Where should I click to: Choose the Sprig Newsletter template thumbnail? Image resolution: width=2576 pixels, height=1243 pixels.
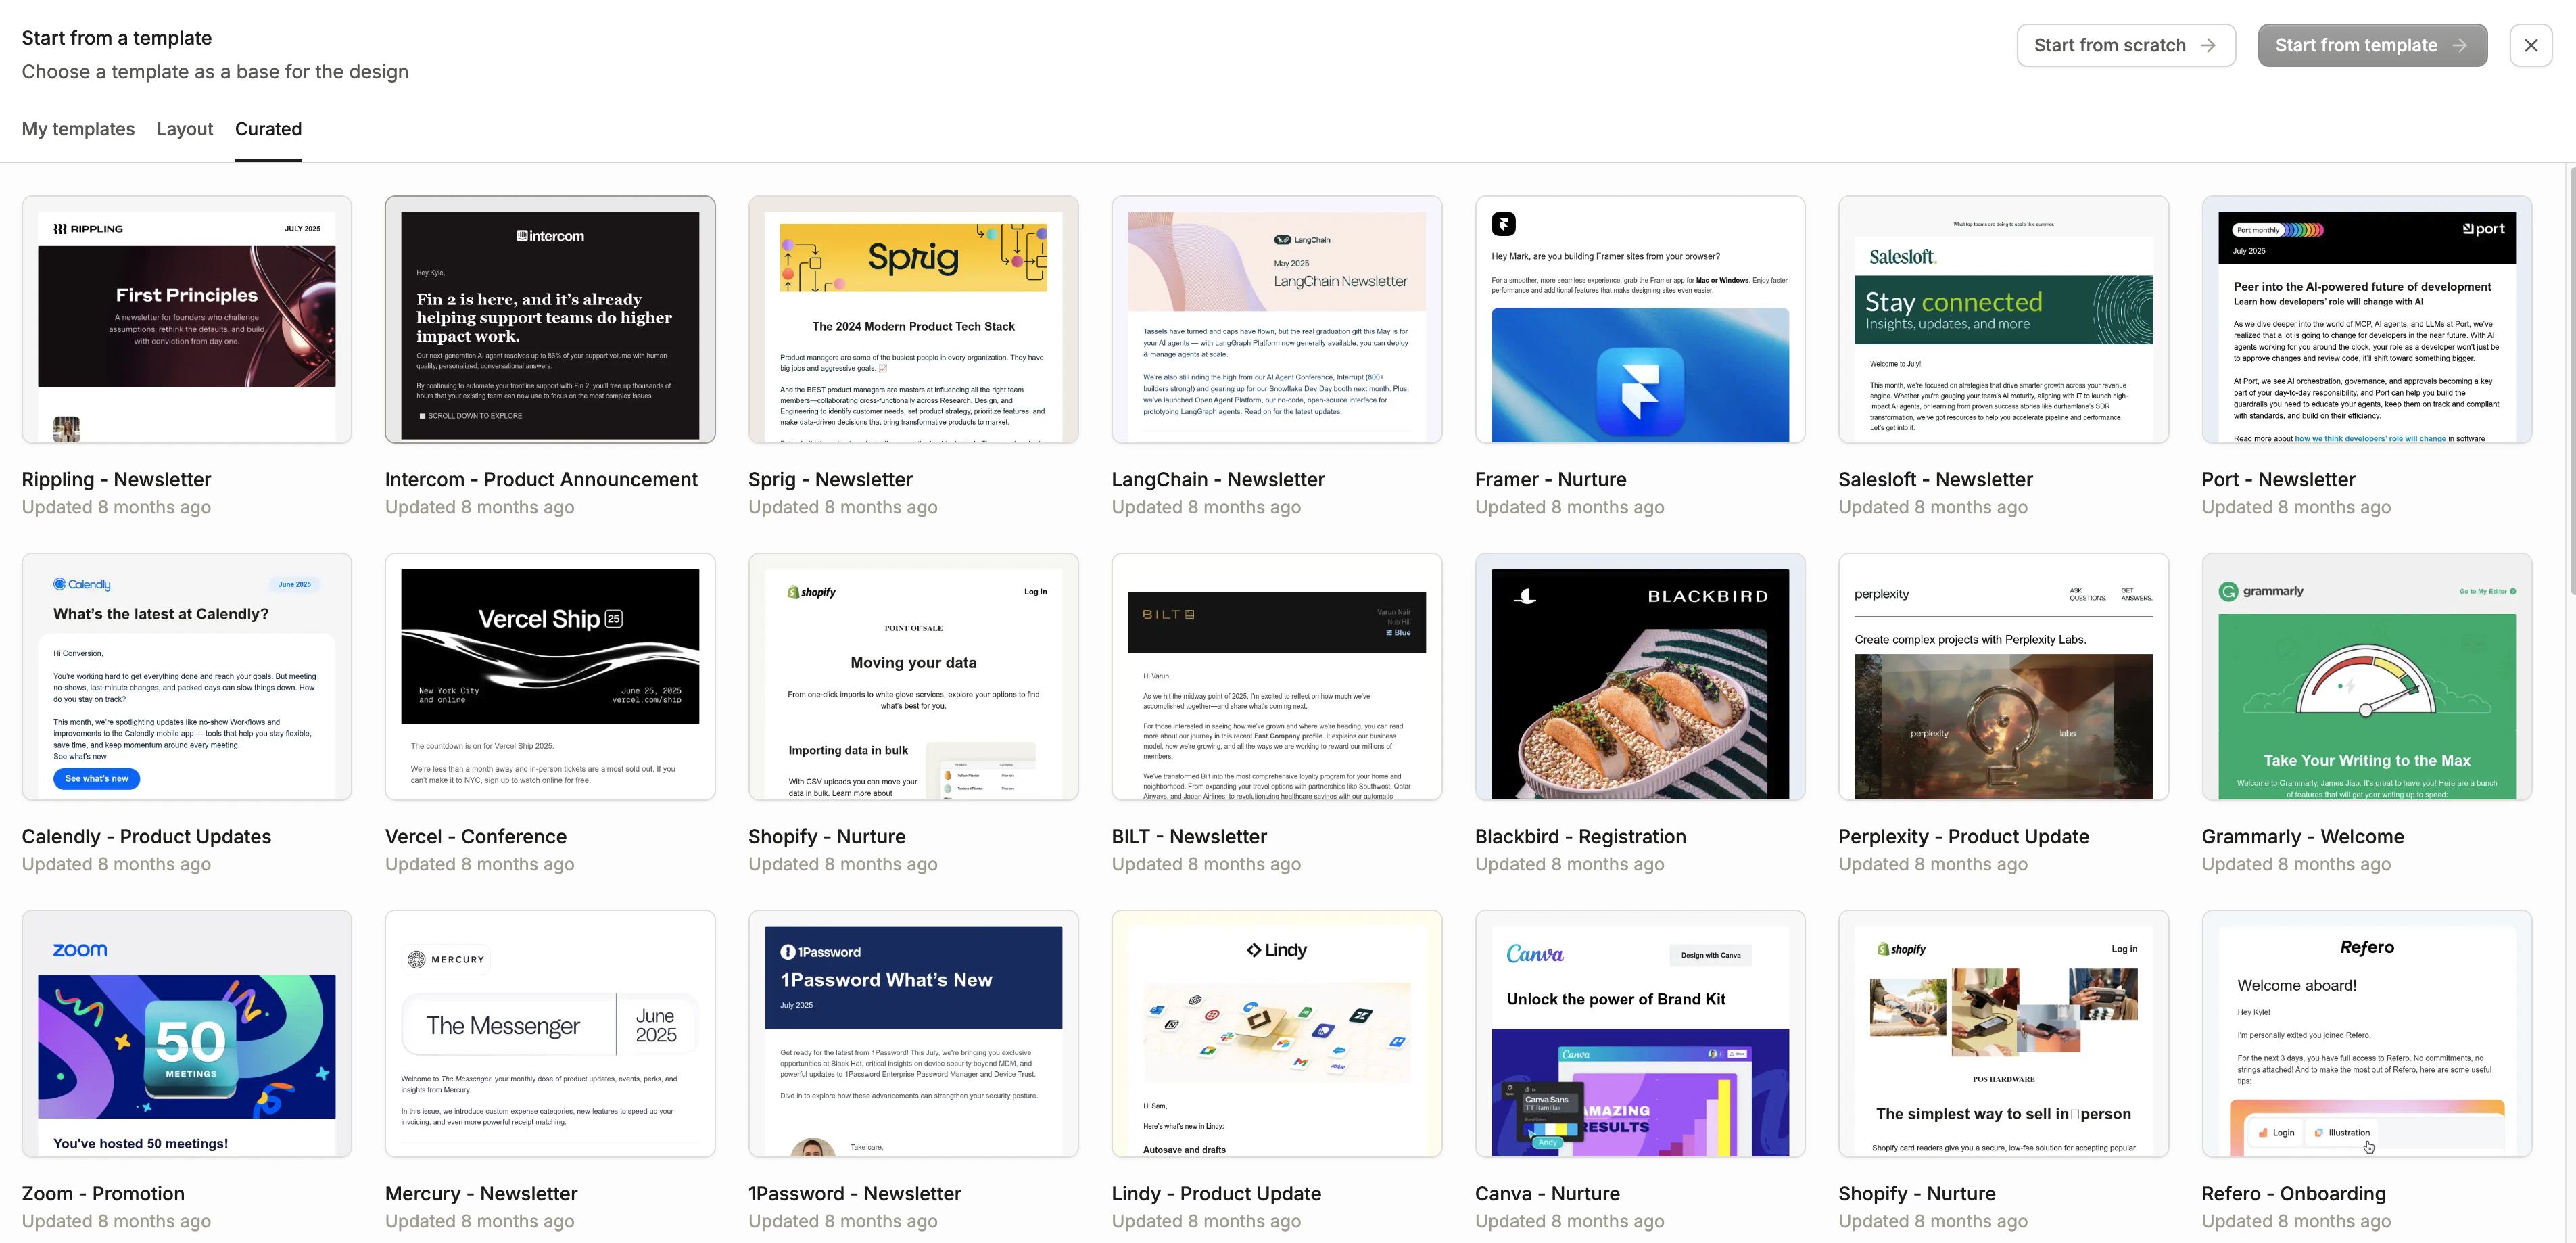pos(913,319)
